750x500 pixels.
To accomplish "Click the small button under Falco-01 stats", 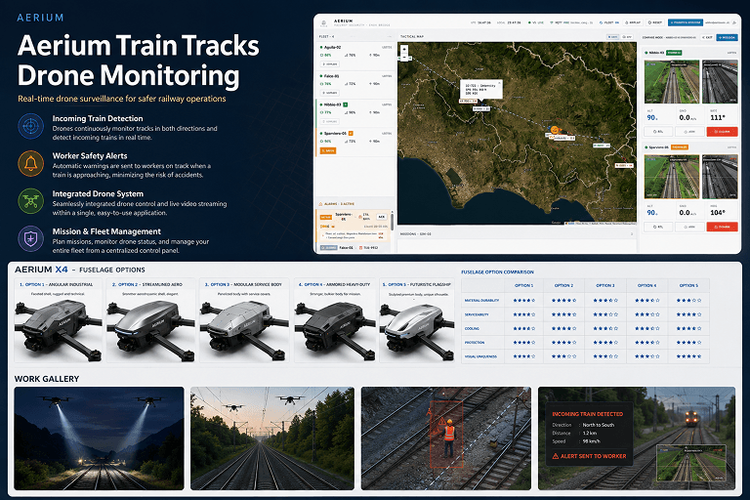I will click(x=330, y=93).
